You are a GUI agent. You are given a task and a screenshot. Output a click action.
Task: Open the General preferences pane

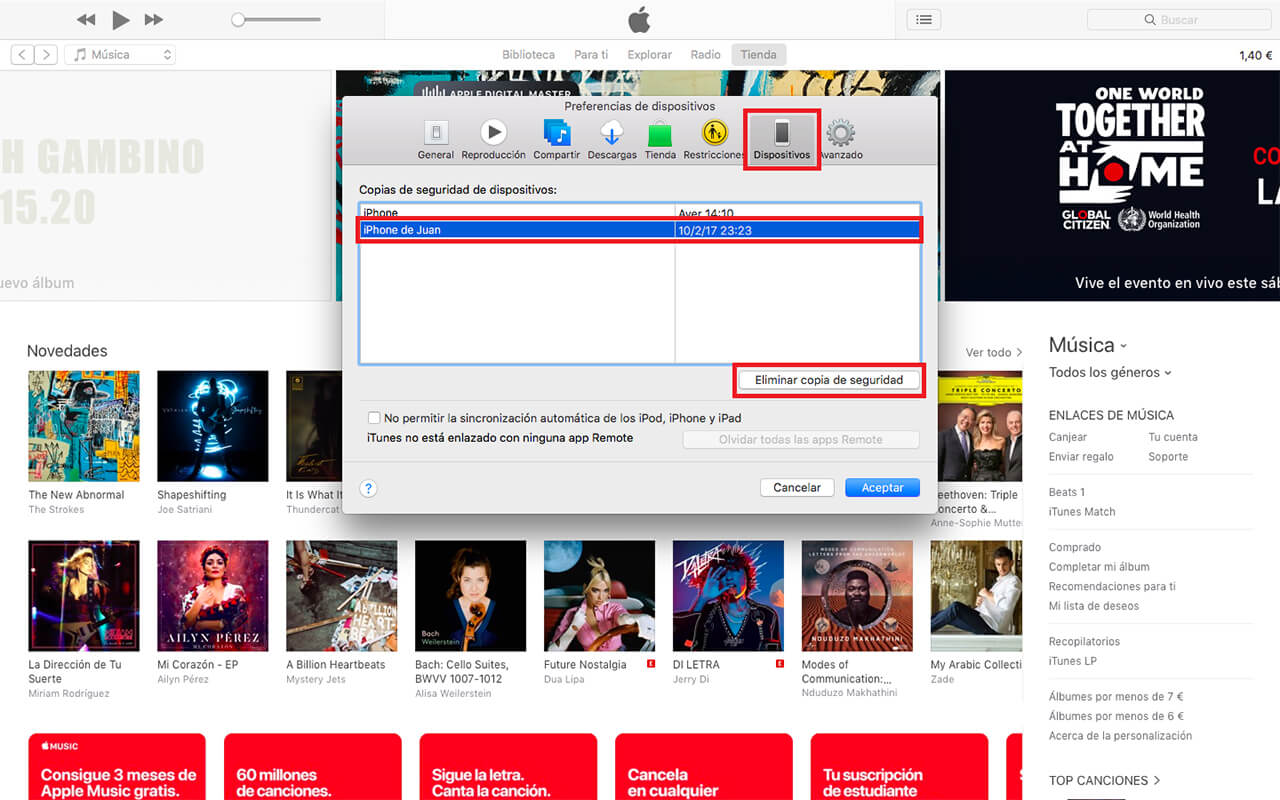click(436, 140)
